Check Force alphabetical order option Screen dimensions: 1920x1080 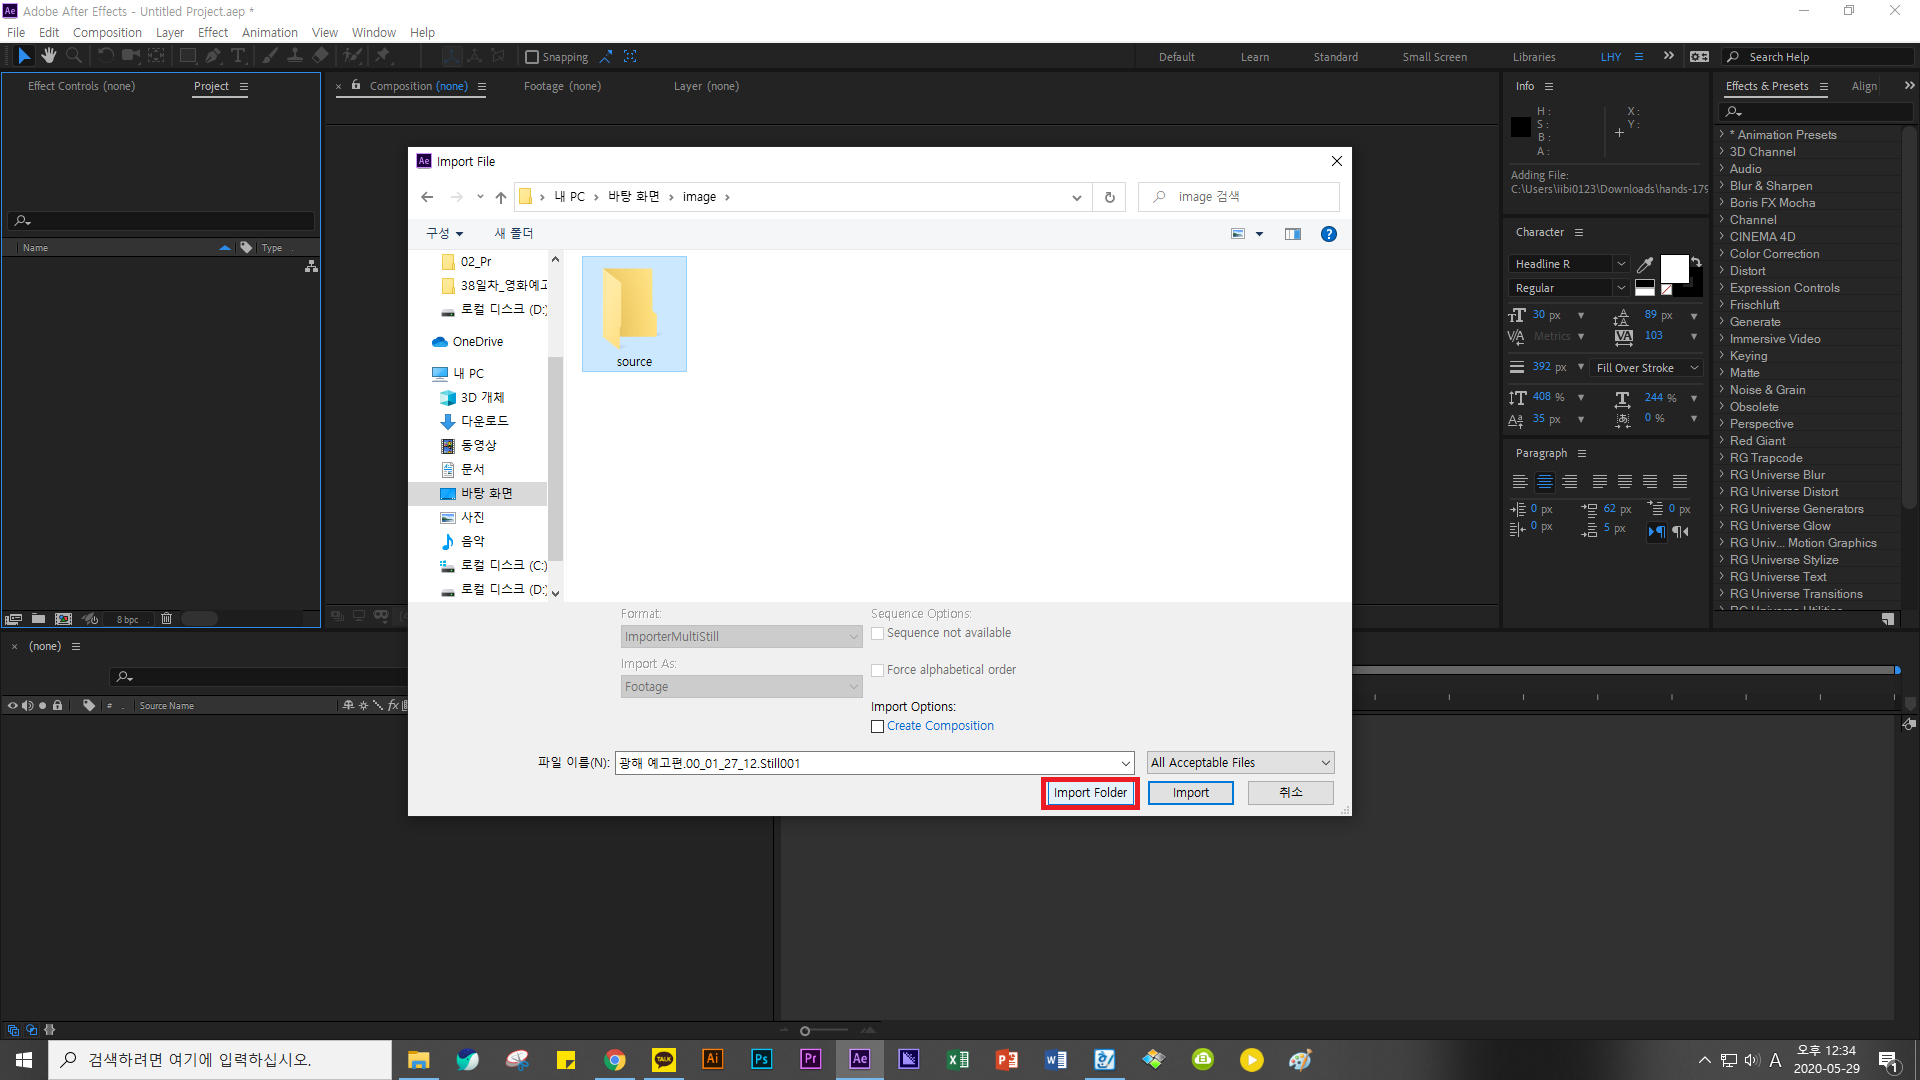point(877,671)
